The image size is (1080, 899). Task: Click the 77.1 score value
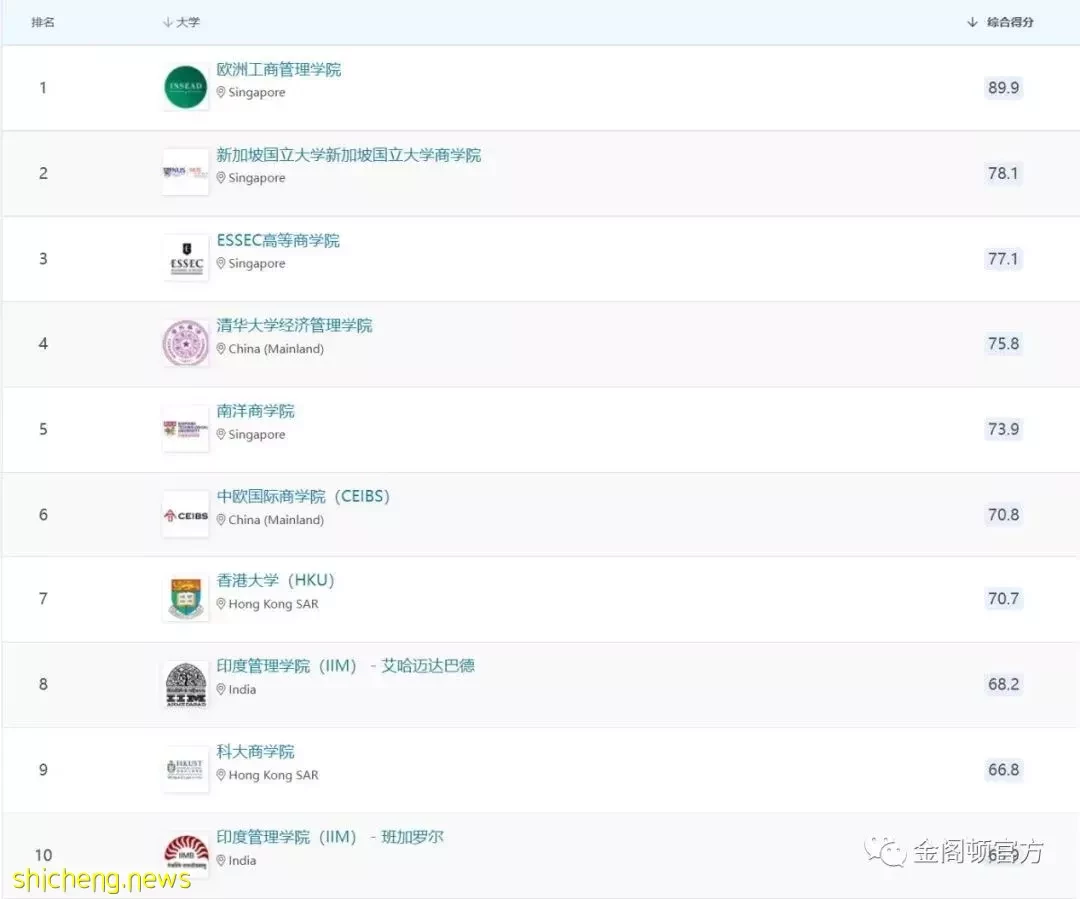pos(1004,258)
